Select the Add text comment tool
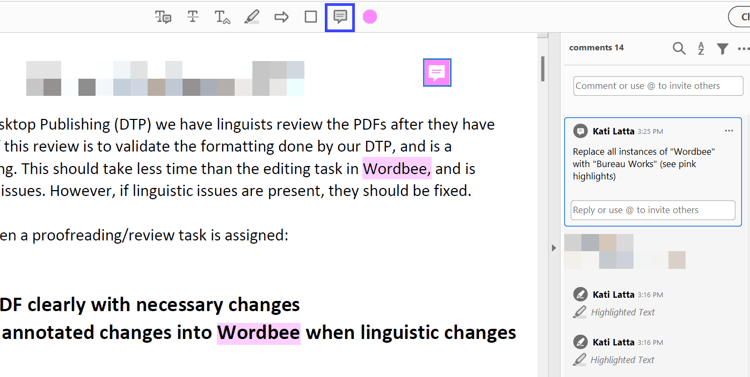 click(x=163, y=17)
